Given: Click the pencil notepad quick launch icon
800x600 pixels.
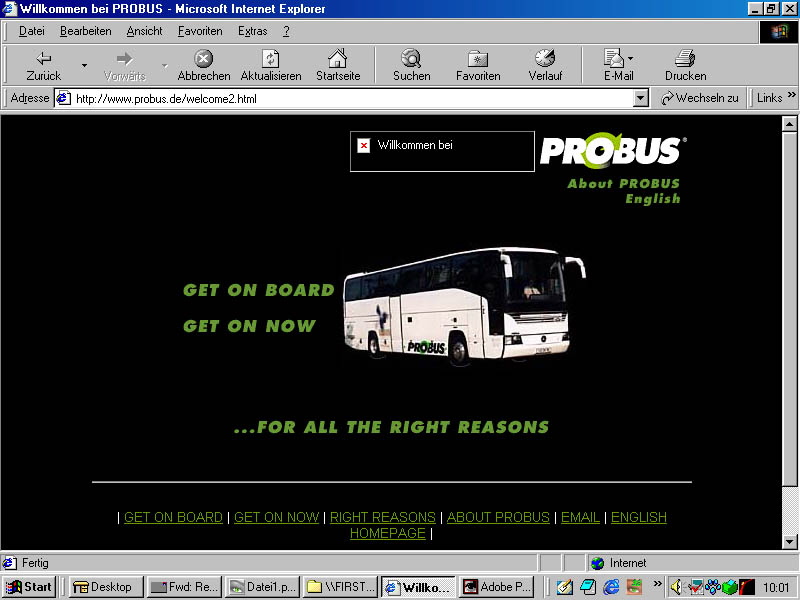Looking at the screenshot, I should click(x=565, y=587).
